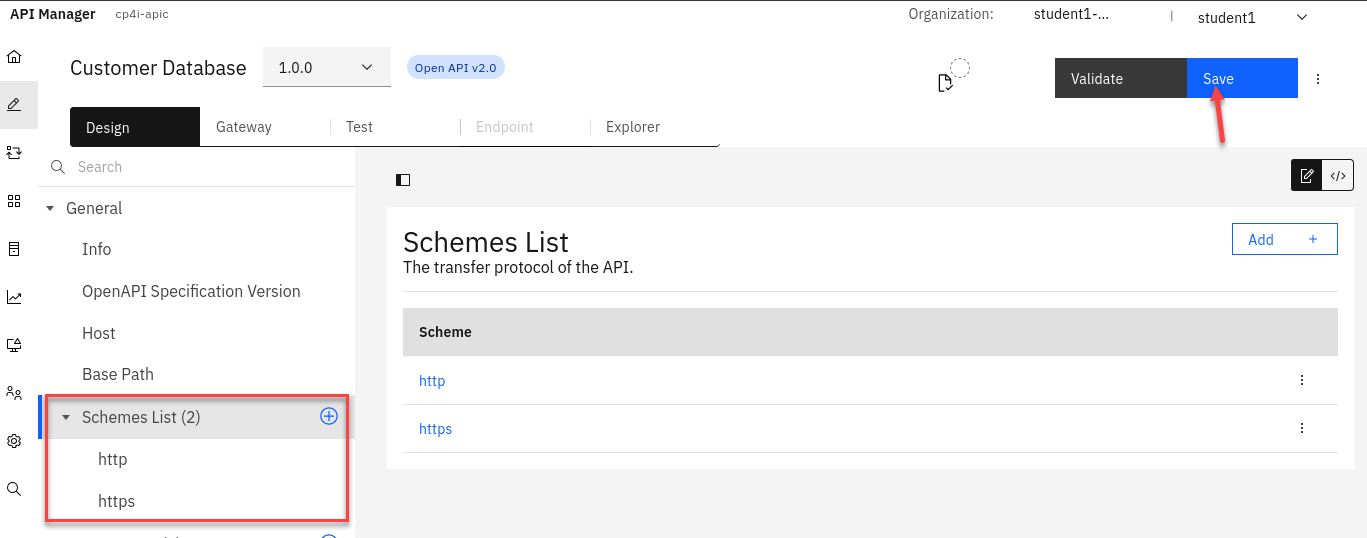Open the Settings gear icon in sidebar
The width and height of the screenshot is (1367, 538).
14,441
